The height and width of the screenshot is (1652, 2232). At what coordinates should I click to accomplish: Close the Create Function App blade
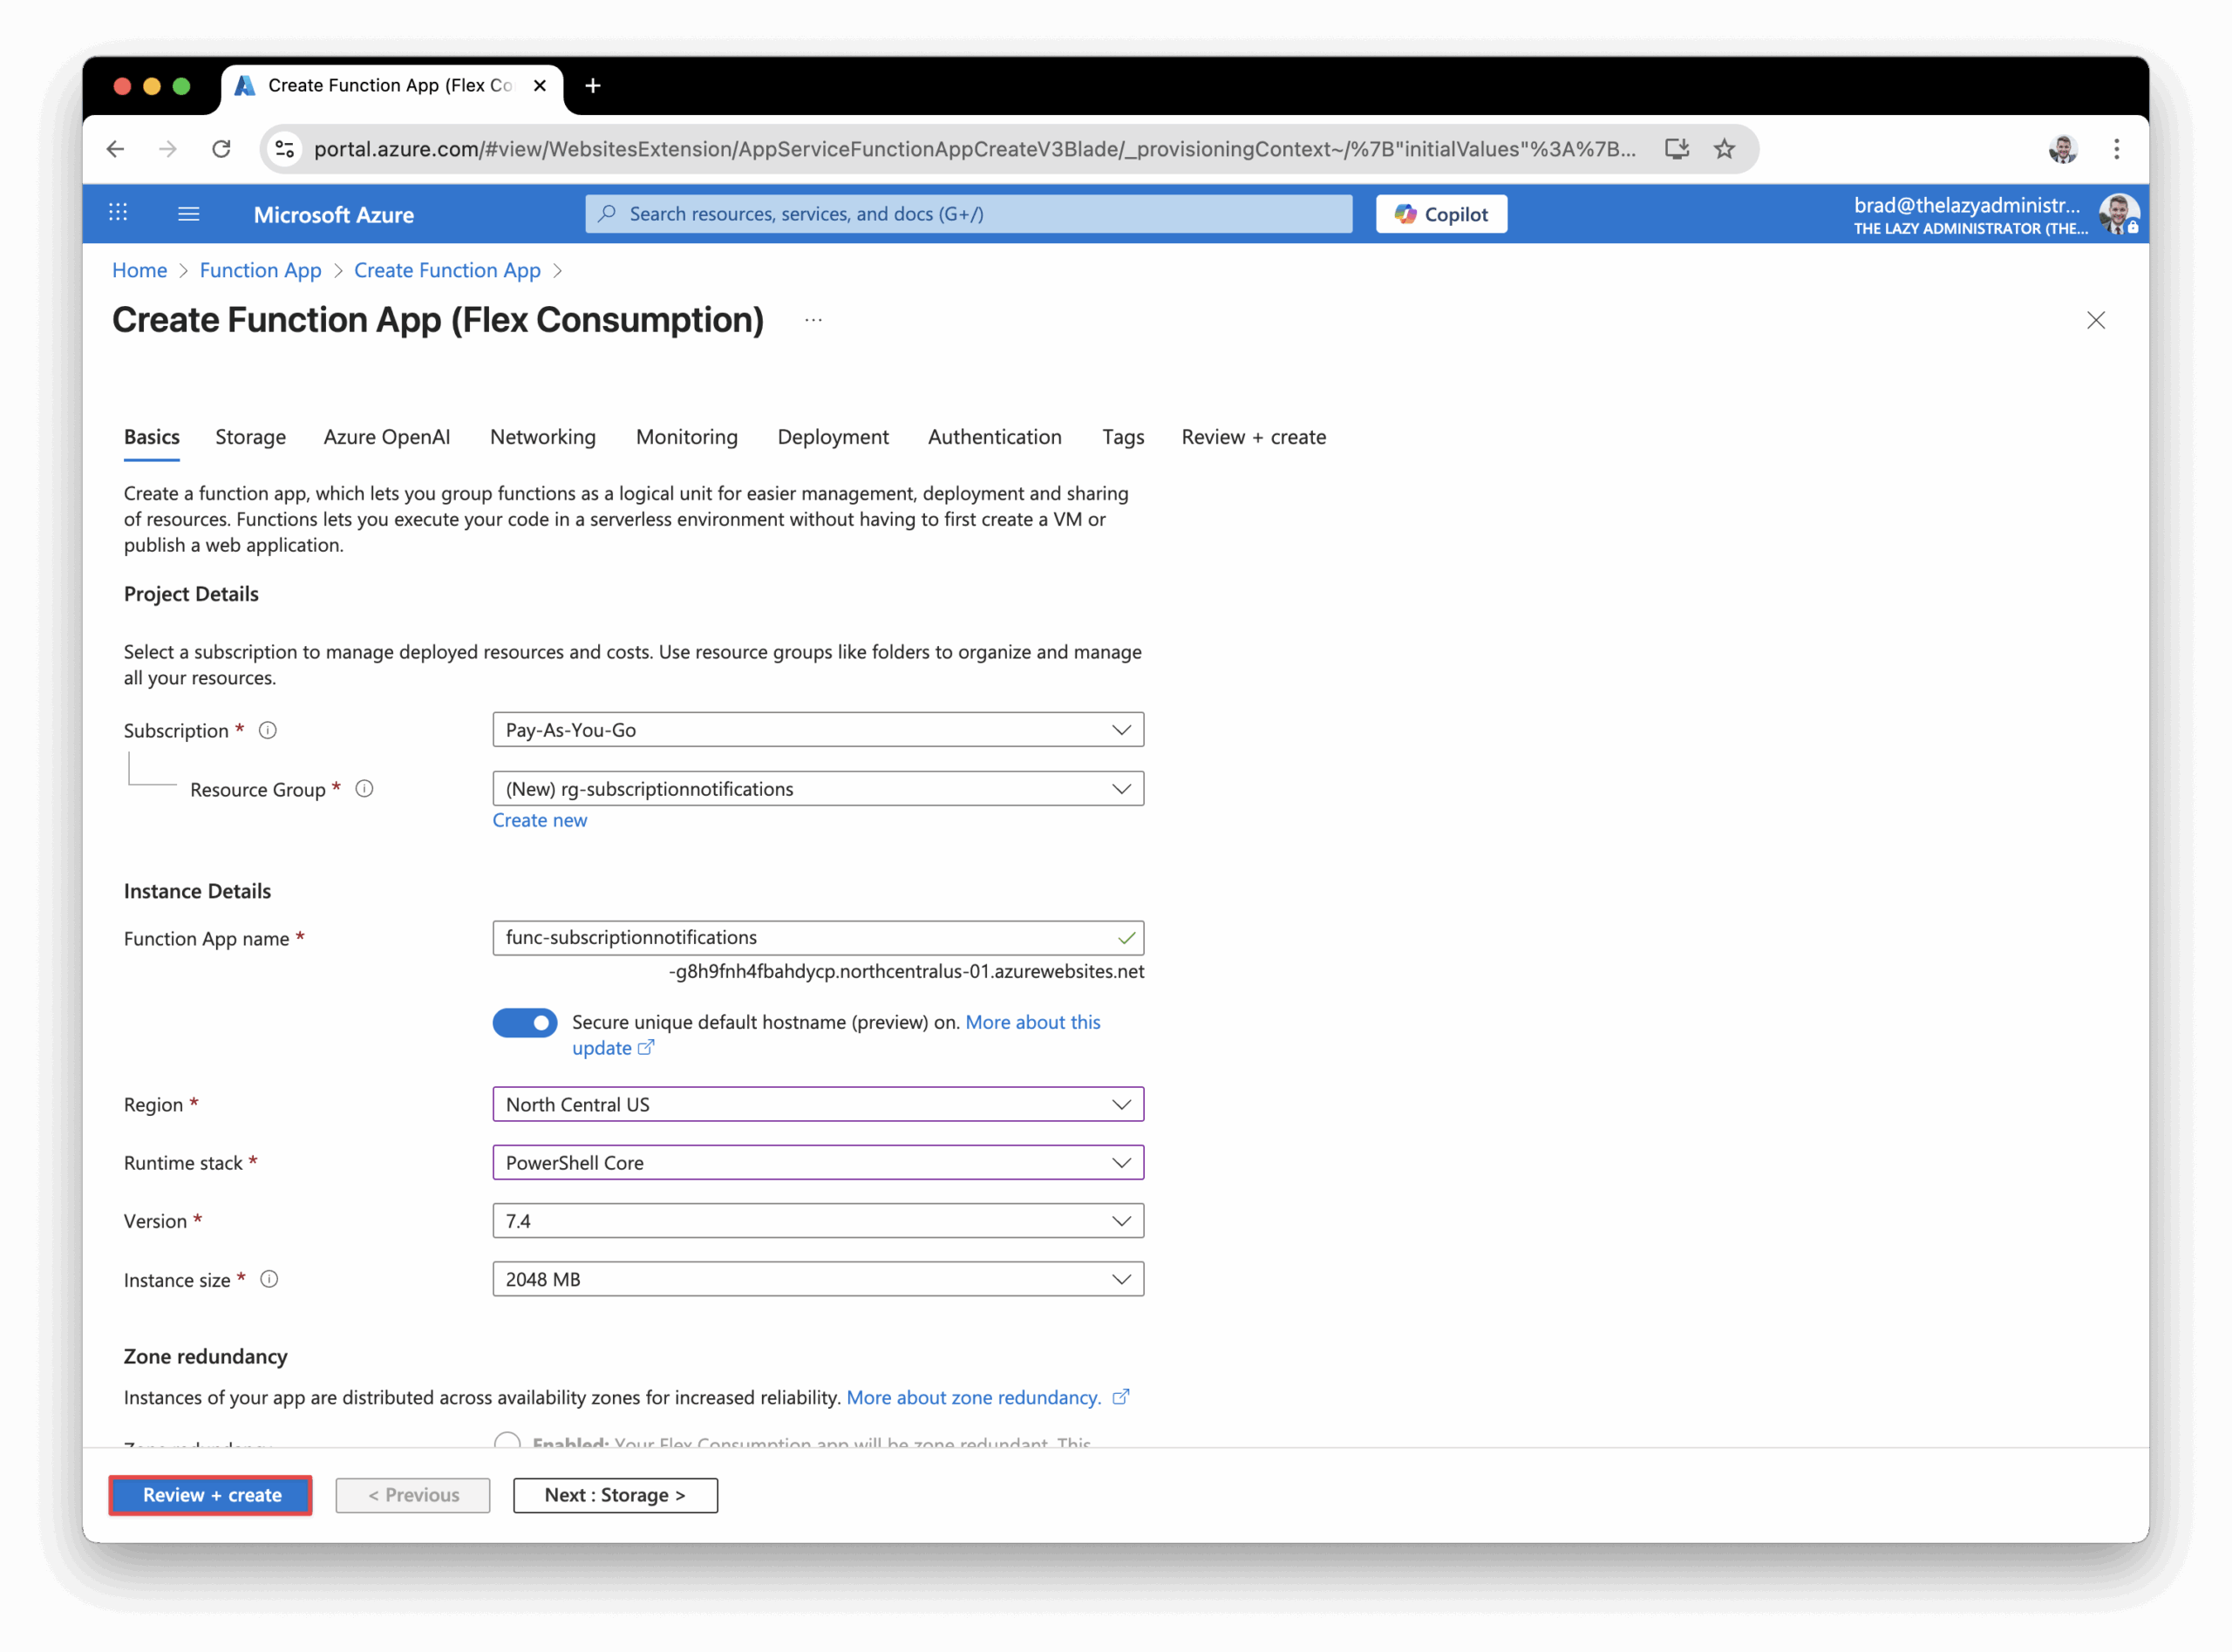(x=2095, y=320)
